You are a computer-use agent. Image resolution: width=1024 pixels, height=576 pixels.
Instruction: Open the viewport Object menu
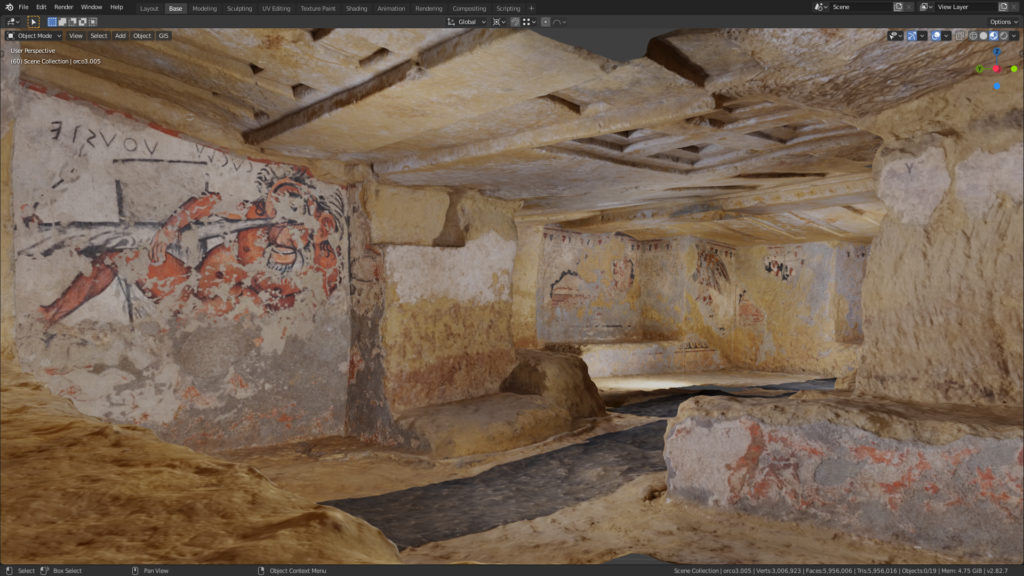pyautogui.click(x=142, y=36)
